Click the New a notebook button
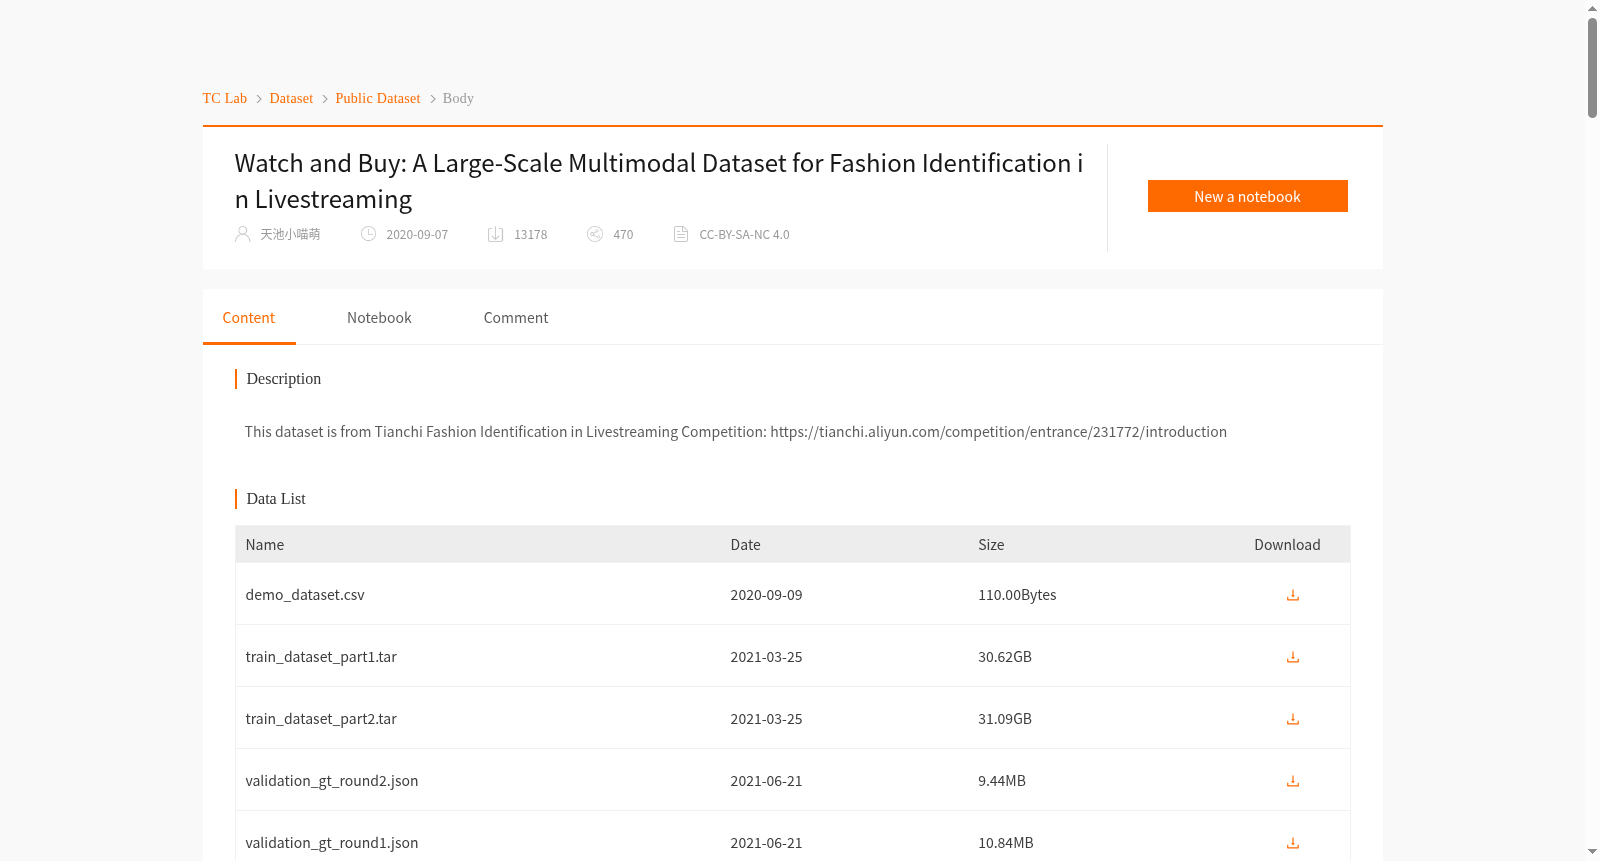 tap(1247, 196)
